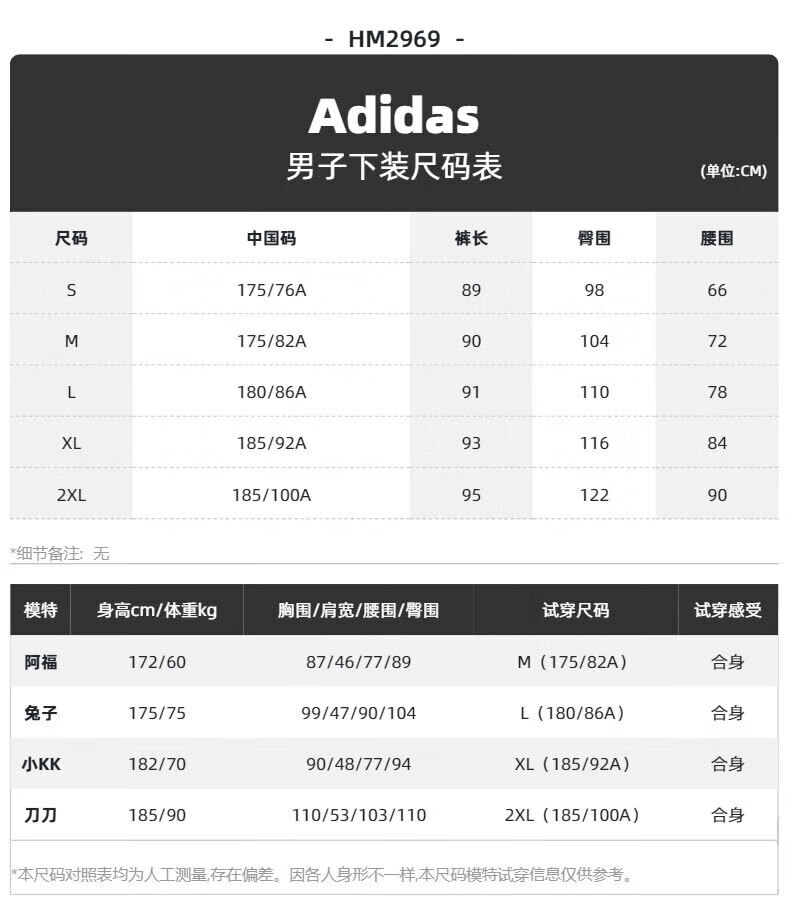Click 小KK try-on size XL（185/92A）
This screenshot has width=790, height=916.
point(572,764)
